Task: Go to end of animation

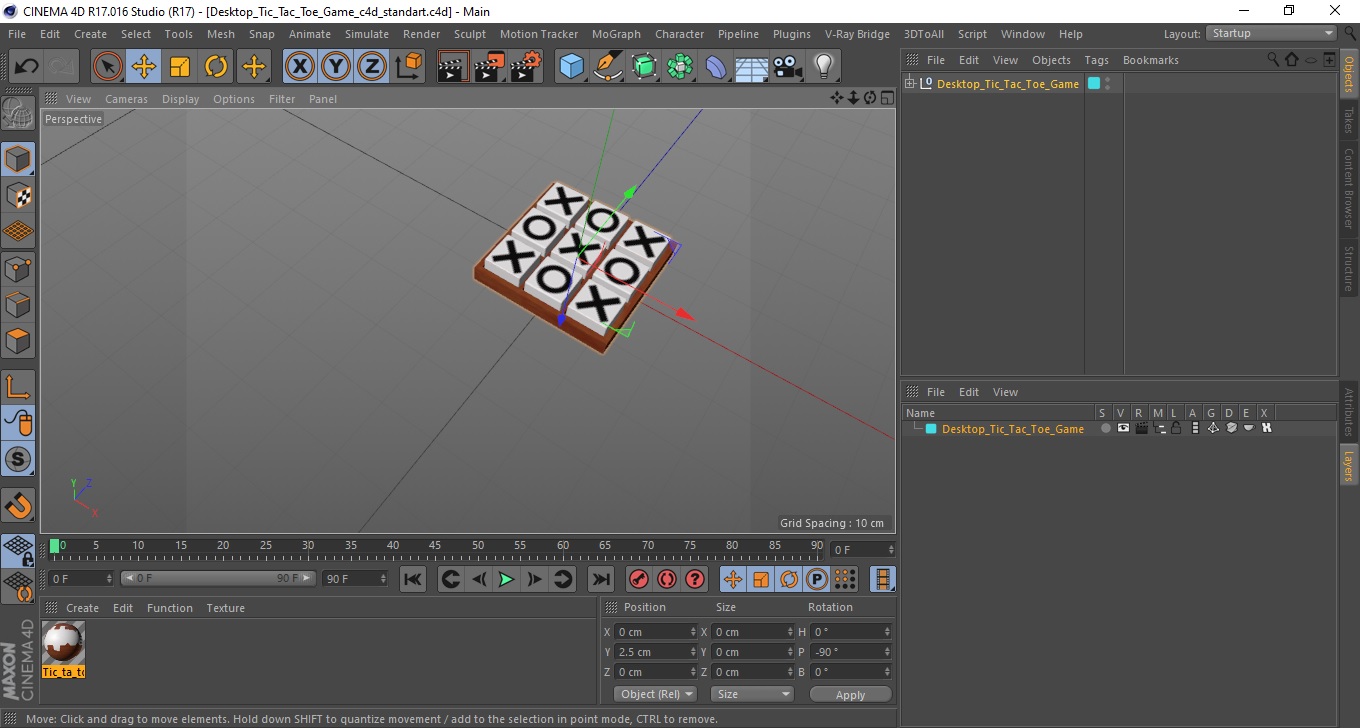Action: (x=600, y=579)
